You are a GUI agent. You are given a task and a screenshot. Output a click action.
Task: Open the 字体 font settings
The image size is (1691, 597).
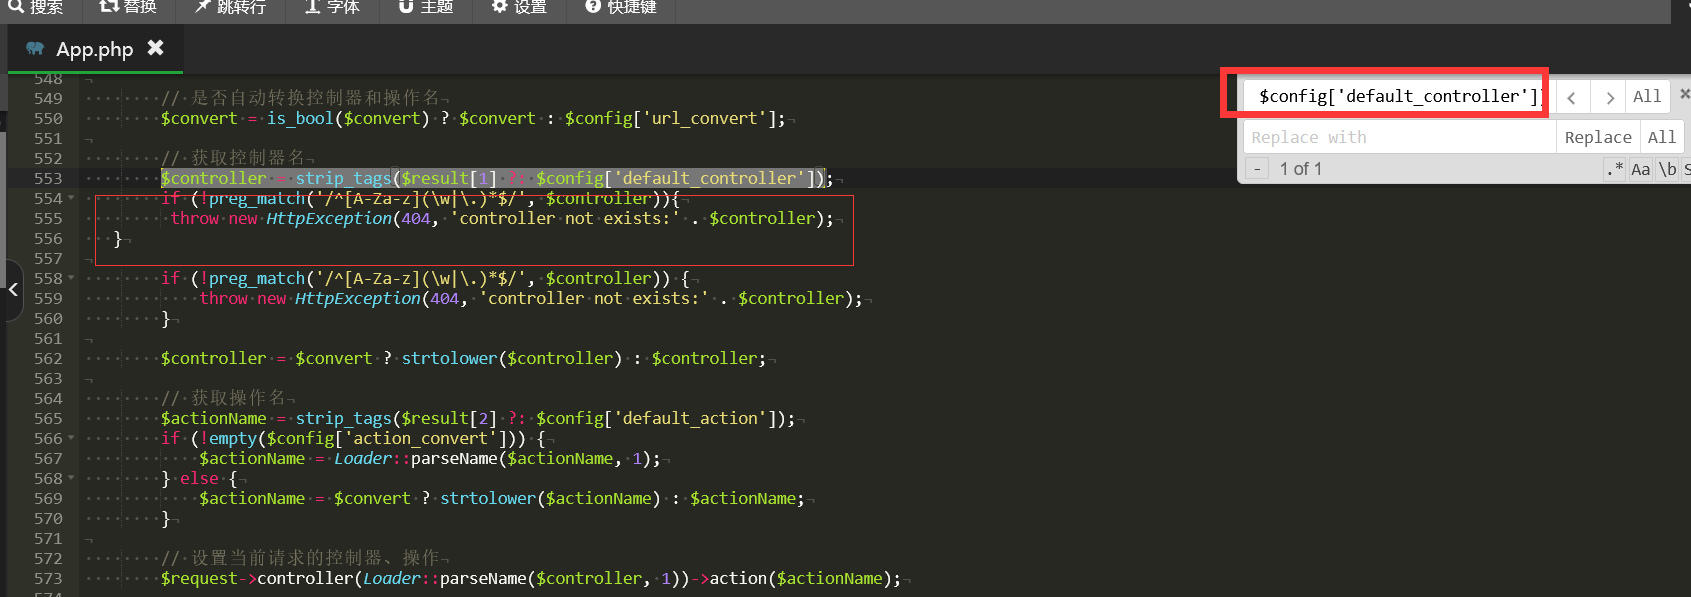coord(332,8)
